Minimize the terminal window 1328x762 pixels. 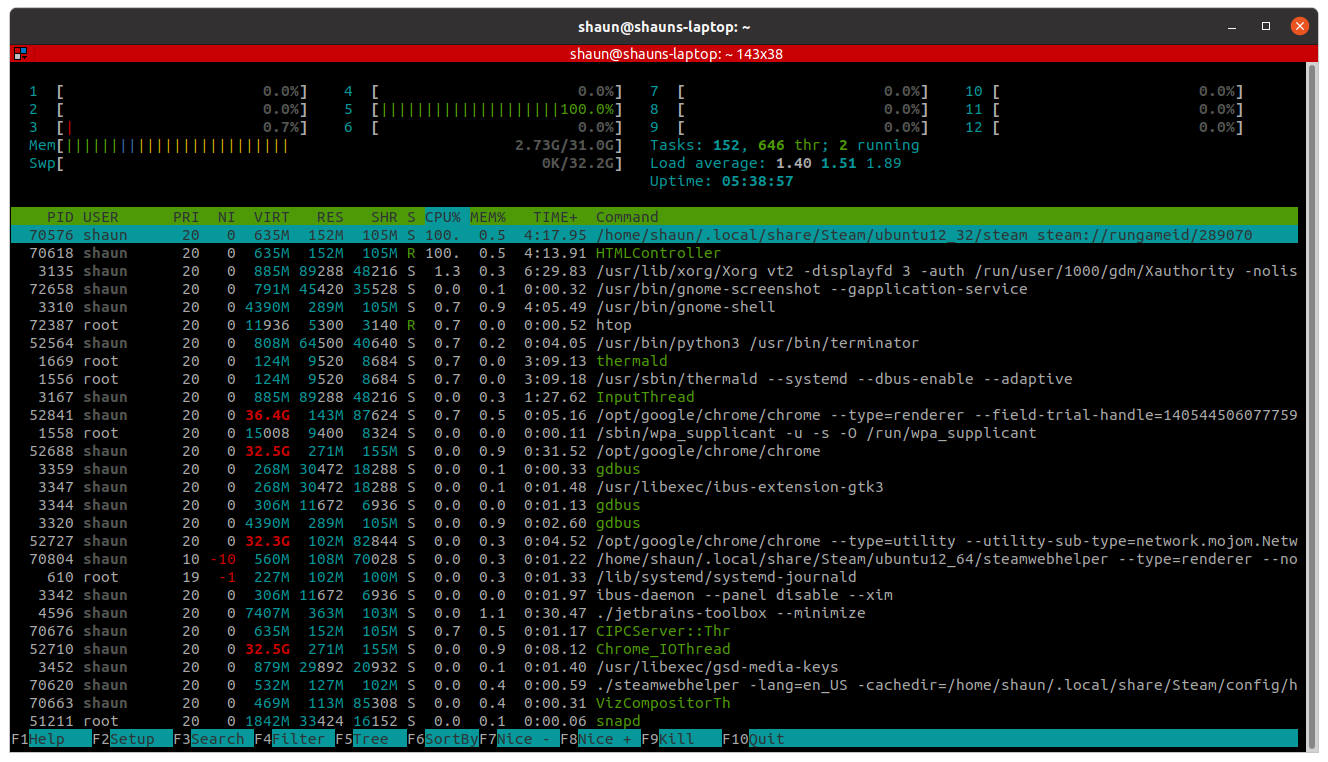click(x=1233, y=27)
